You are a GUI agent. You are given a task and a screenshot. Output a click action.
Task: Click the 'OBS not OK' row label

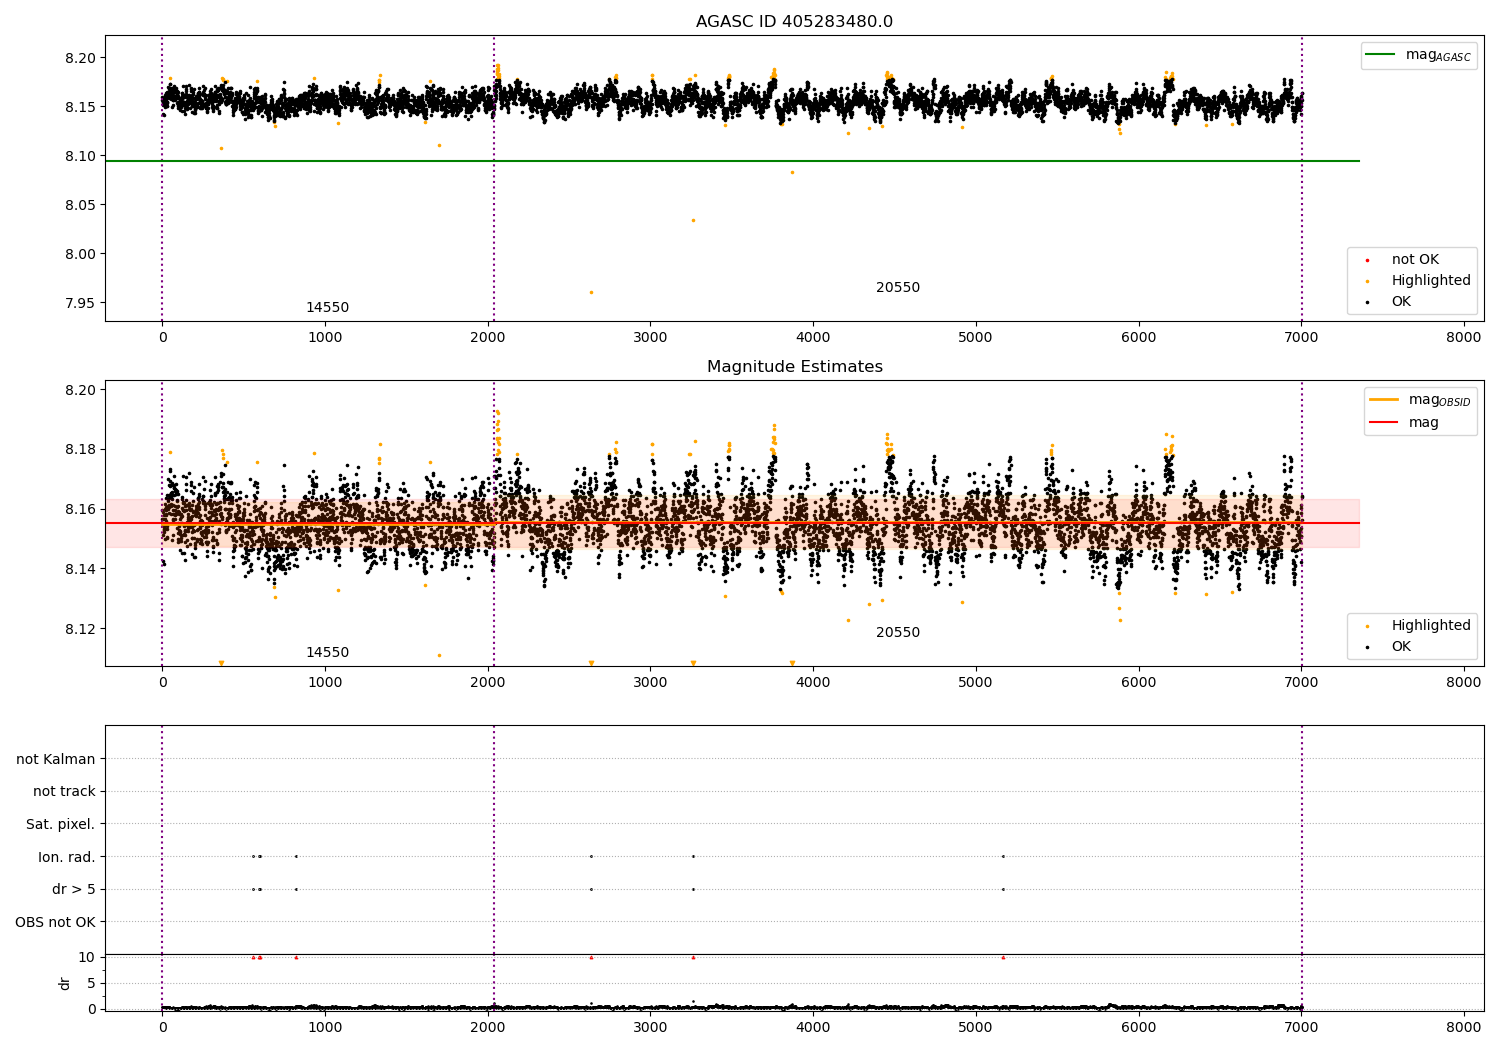(x=56, y=922)
